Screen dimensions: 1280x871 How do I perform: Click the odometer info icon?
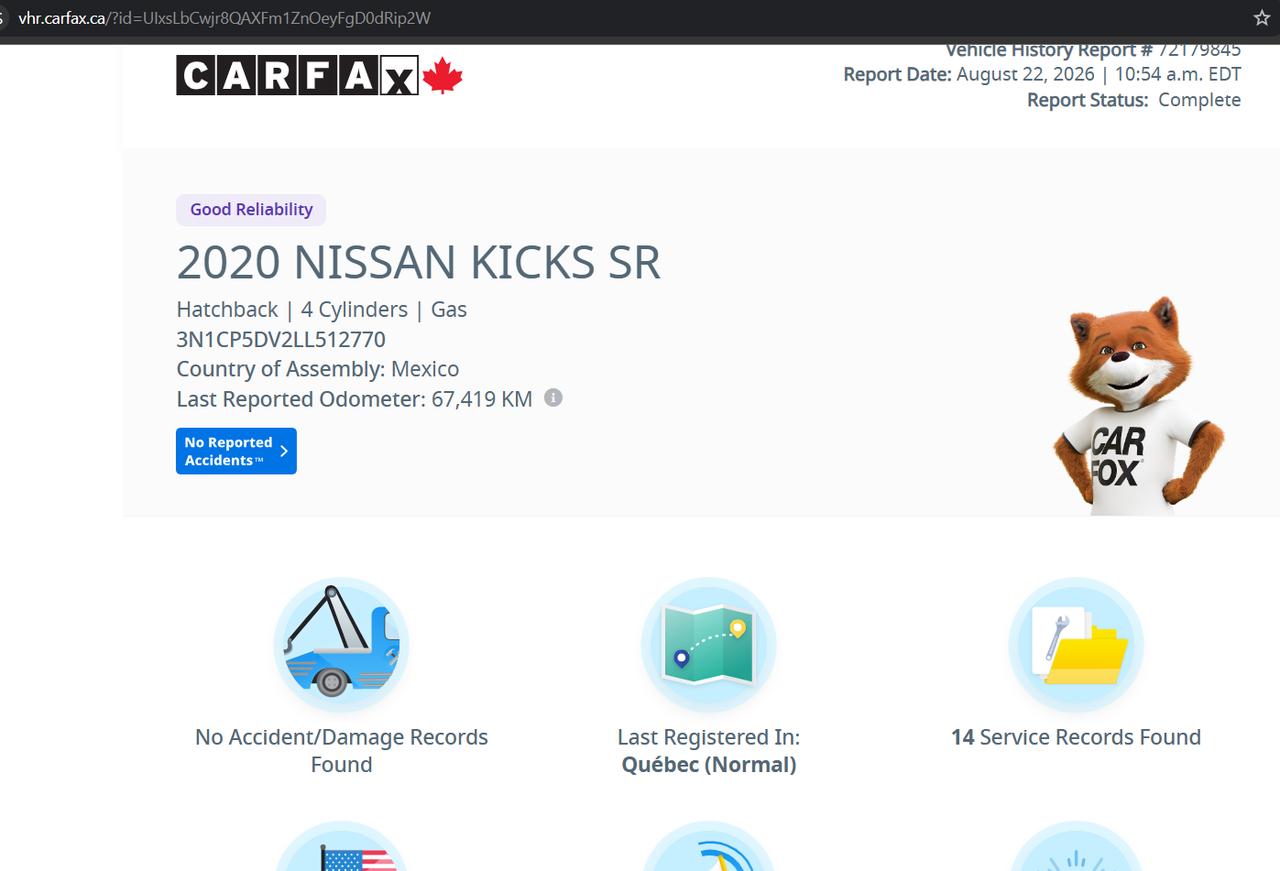click(553, 398)
